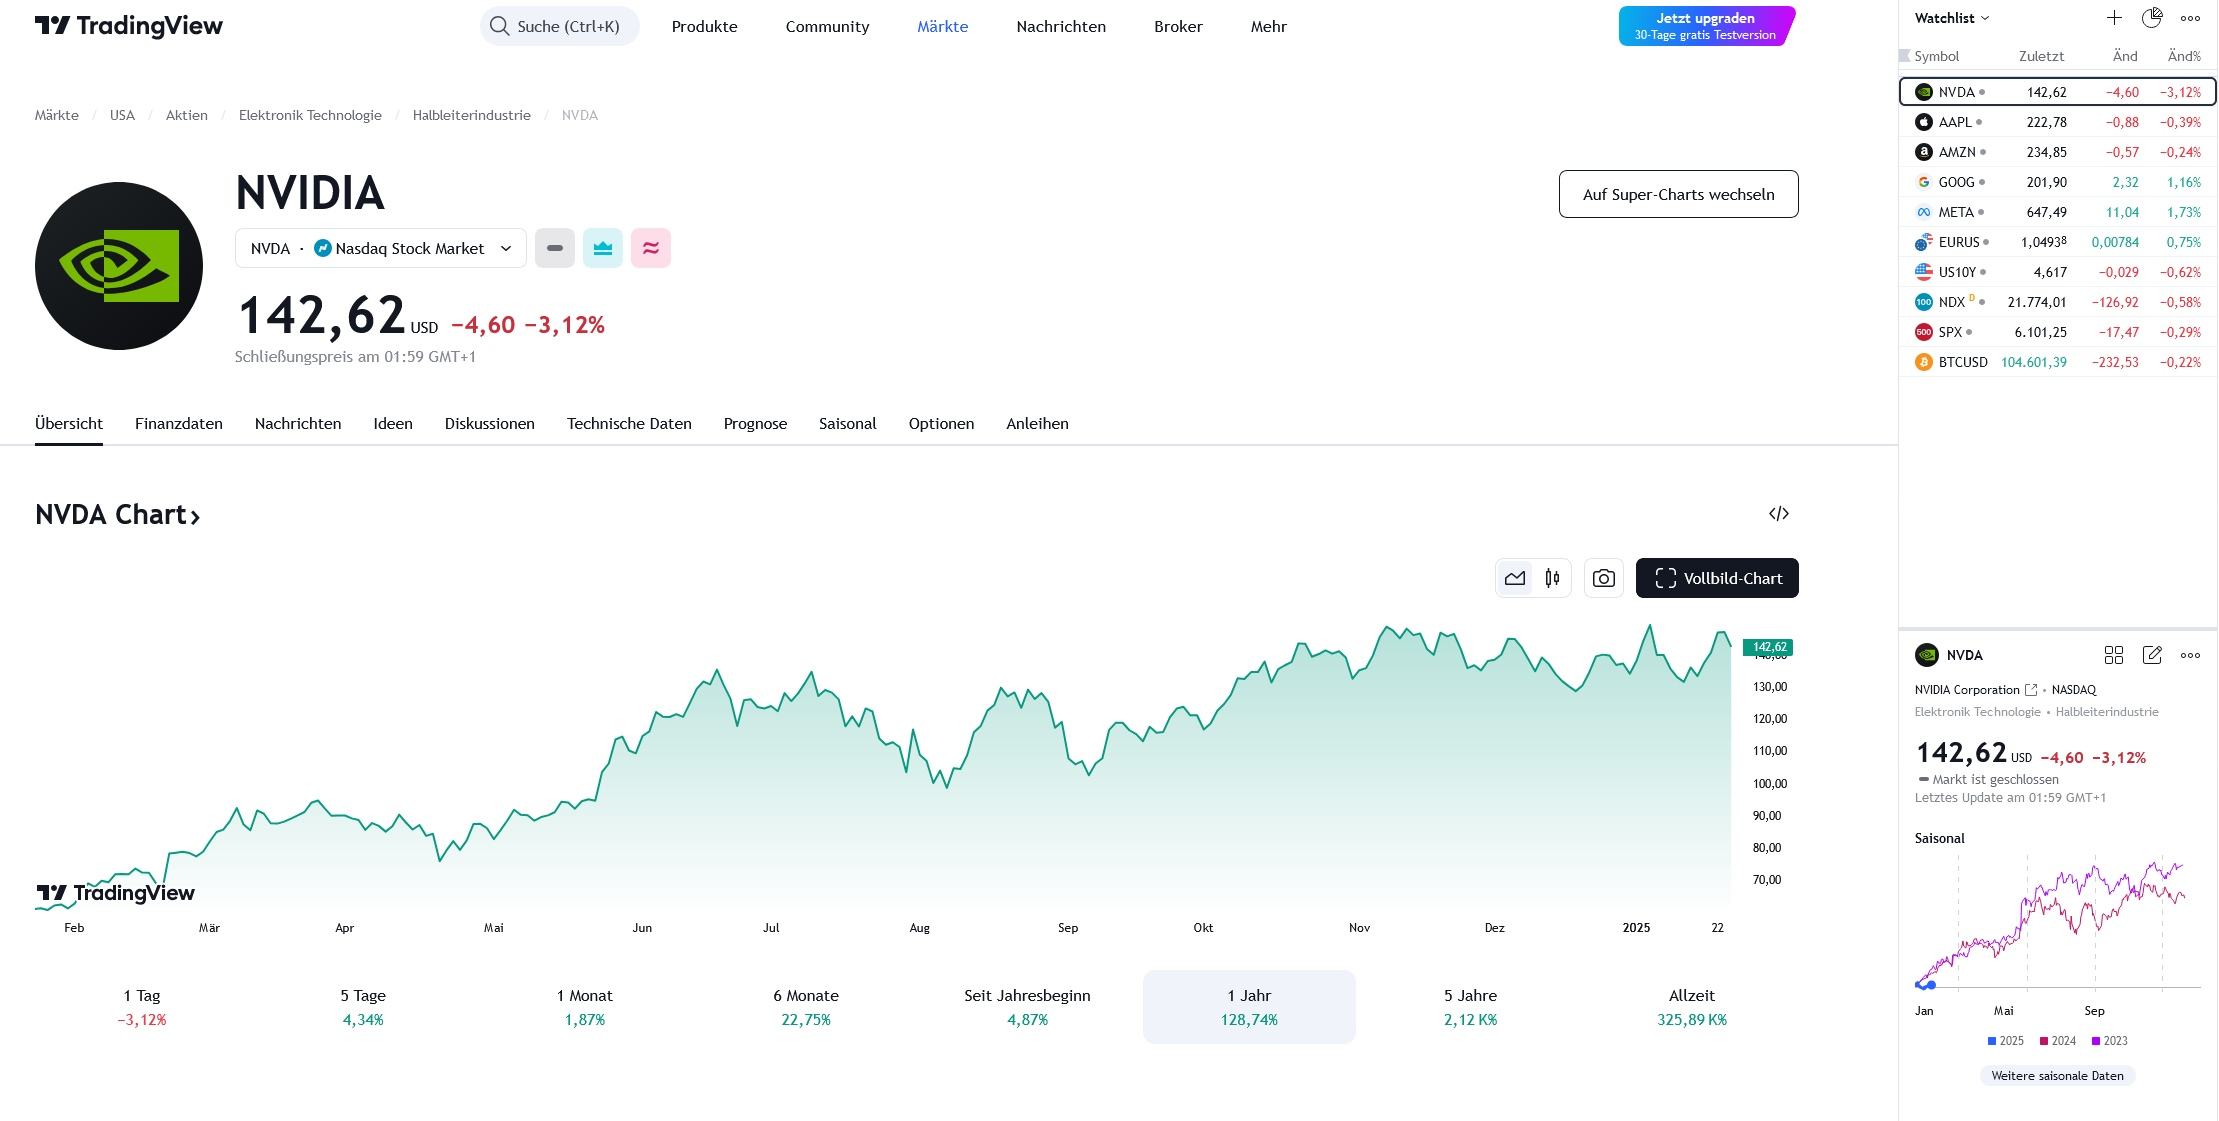This screenshot has height=1121, width=2219.
Task: Switch to the Prognose tab
Action: [x=755, y=423]
